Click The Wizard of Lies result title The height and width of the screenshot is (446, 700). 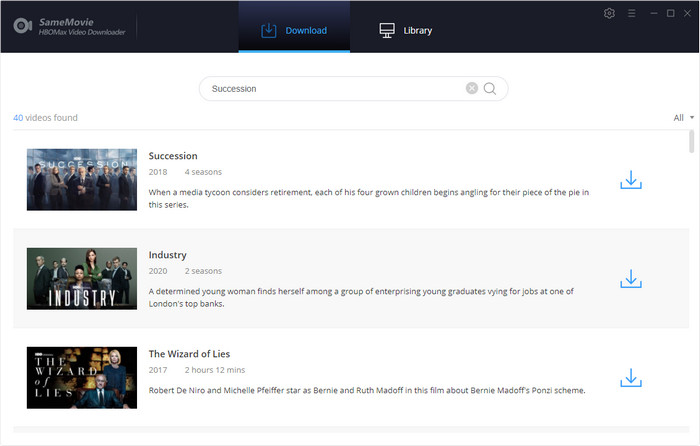pyautogui.click(x=189, y=354)
